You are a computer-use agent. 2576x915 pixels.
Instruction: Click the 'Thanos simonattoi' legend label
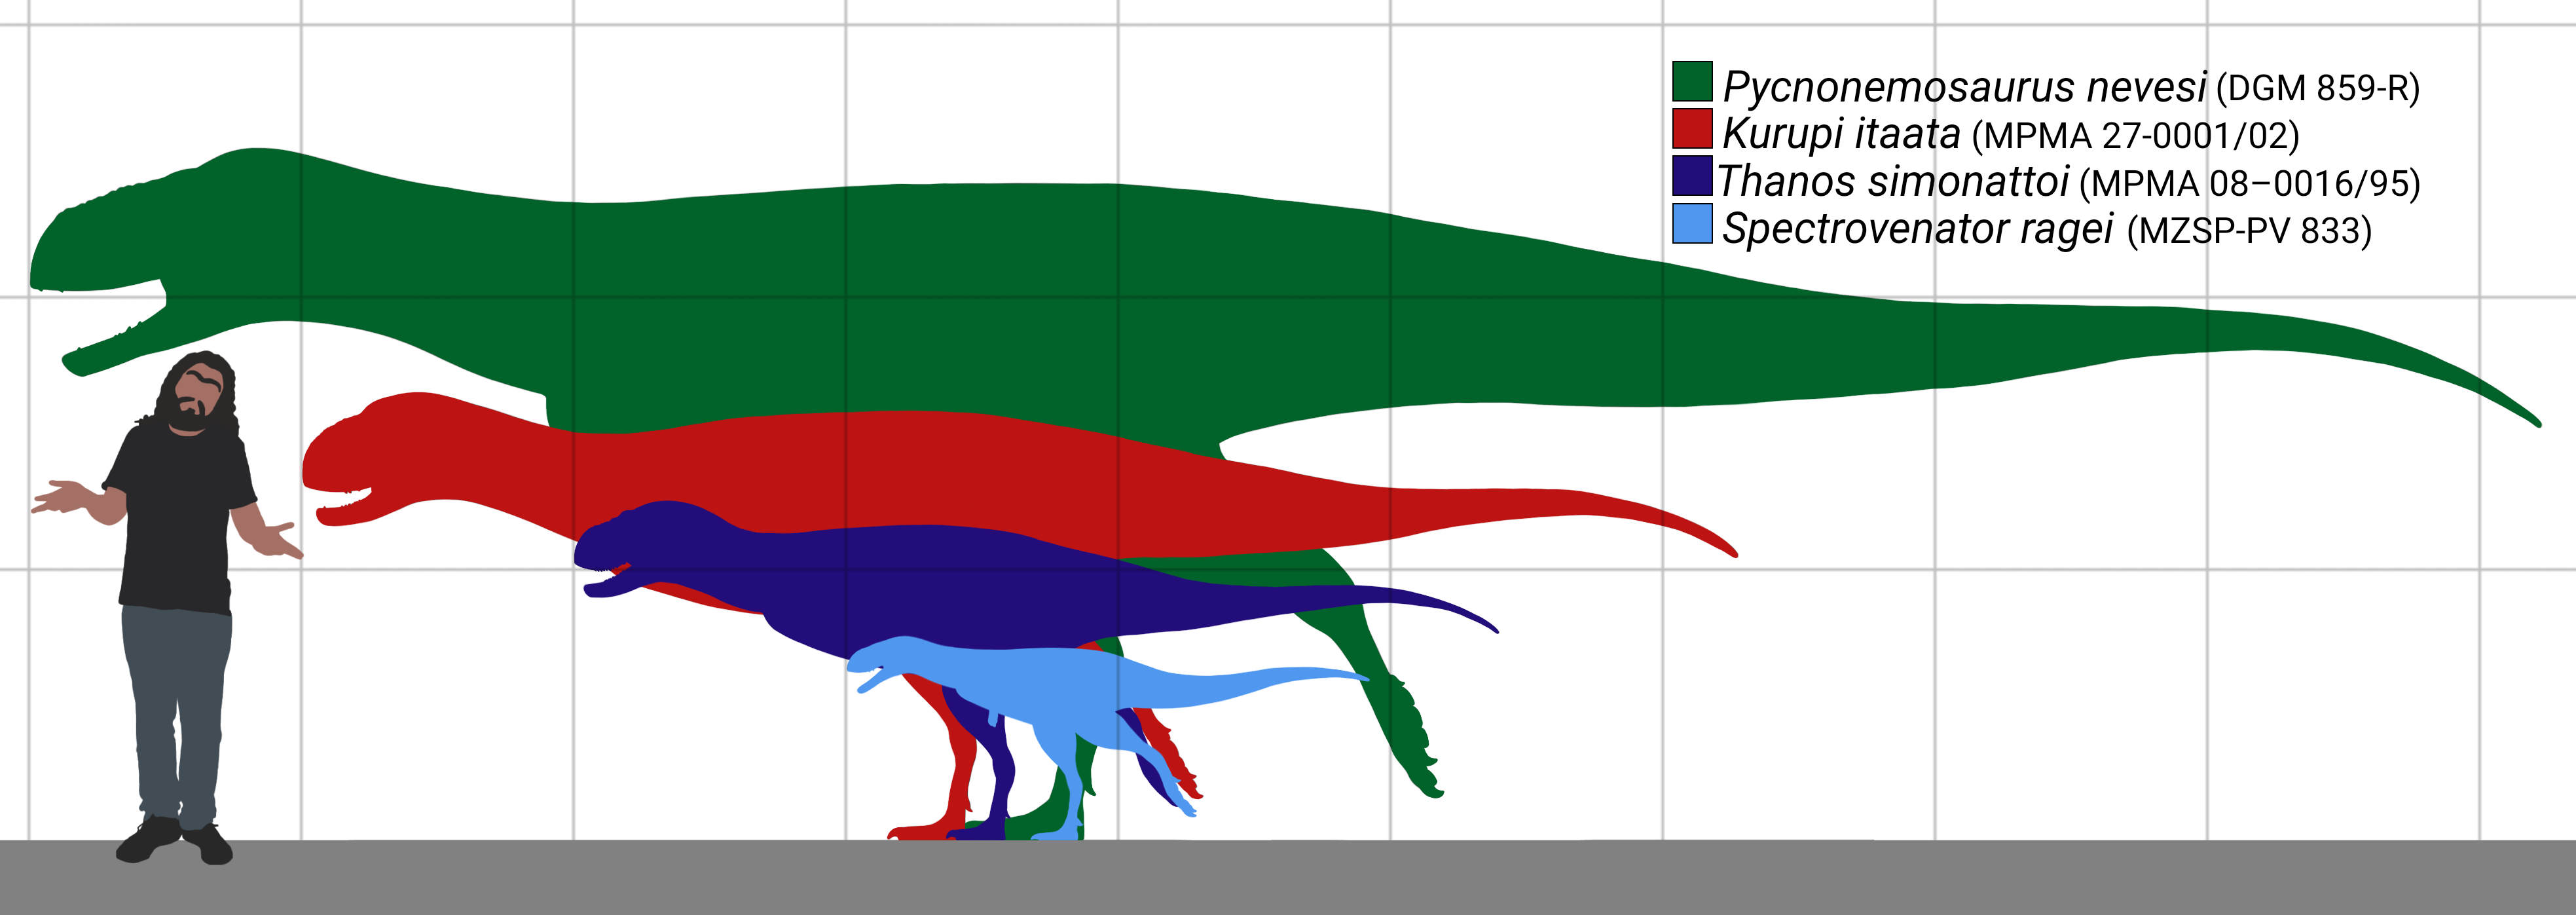click(x=1893, y=181)
